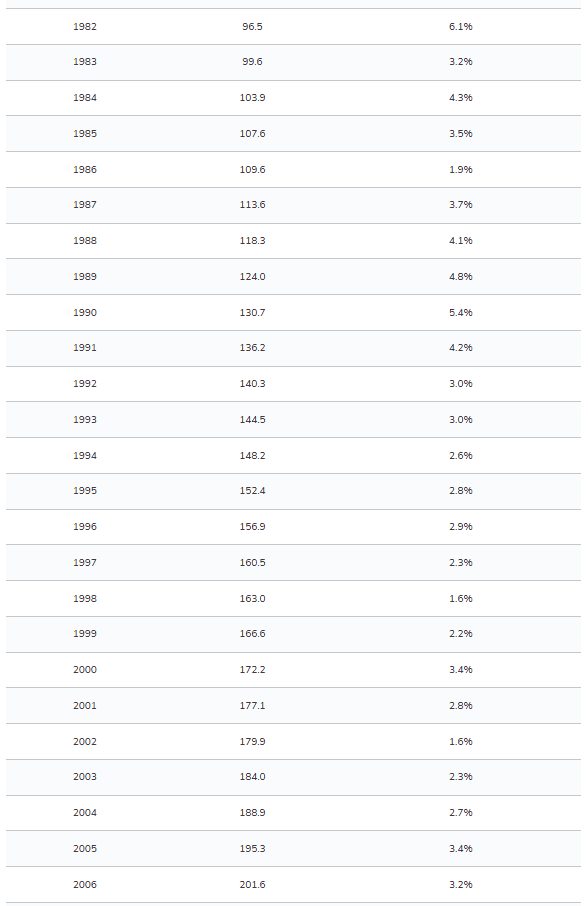Click the 1986 year cell
This screenshot has width=588, height=906.
(x=84, y=169)
